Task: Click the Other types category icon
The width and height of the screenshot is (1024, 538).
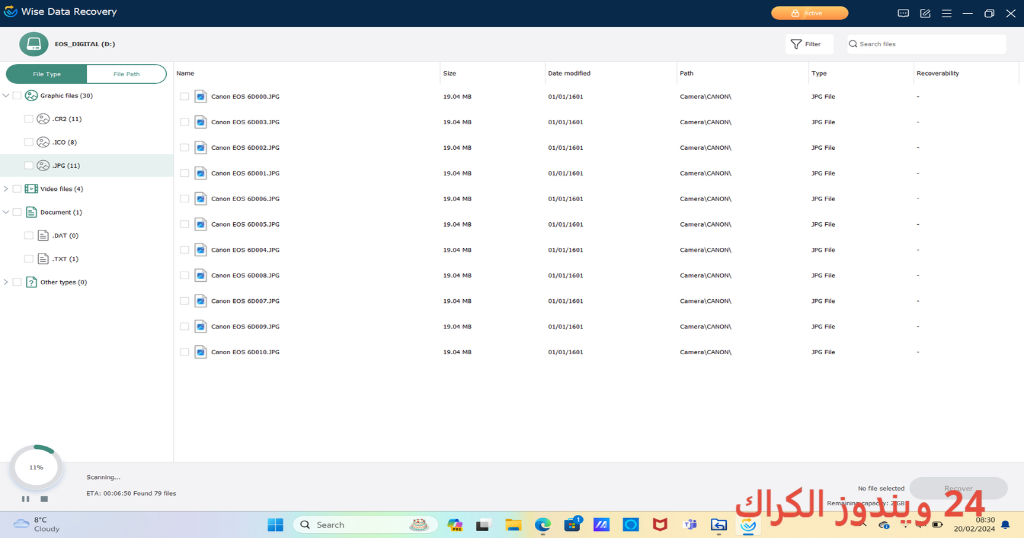Action: click(x=31, y=282)
